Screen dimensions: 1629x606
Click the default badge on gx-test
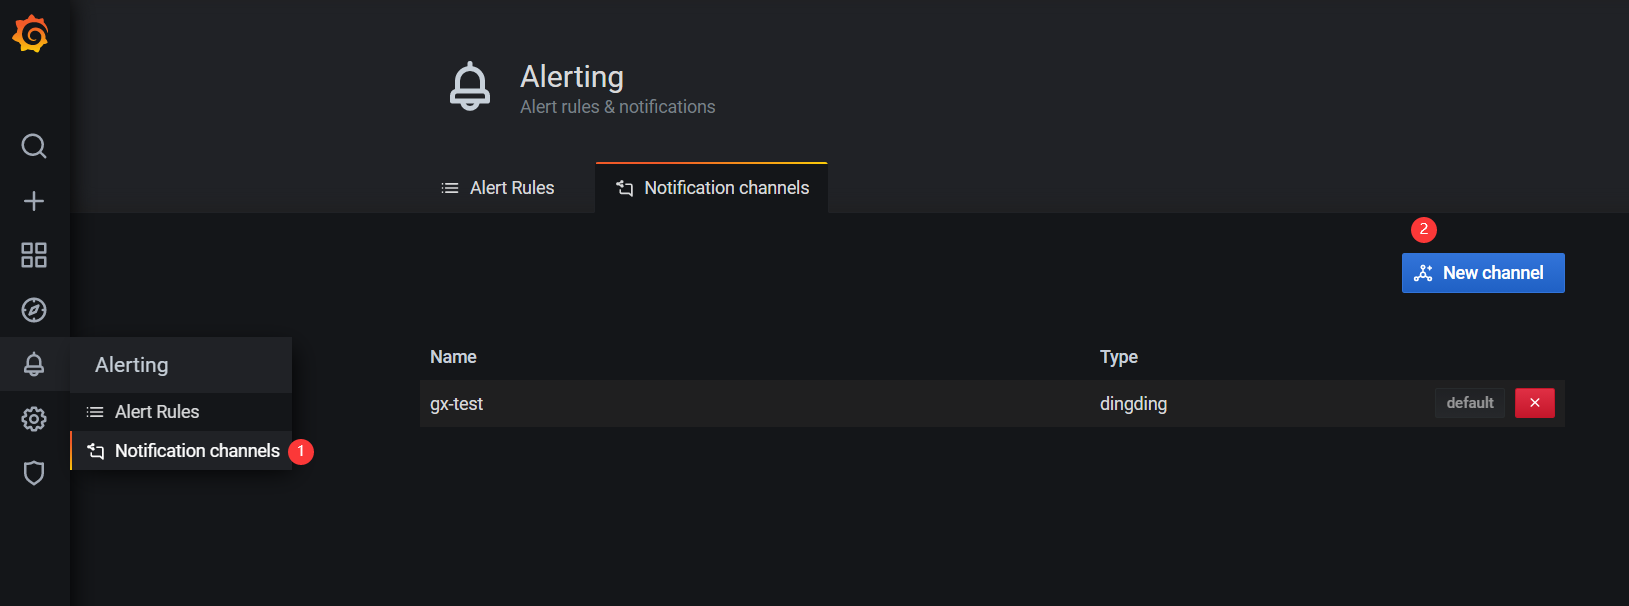tap(1469, 403)
